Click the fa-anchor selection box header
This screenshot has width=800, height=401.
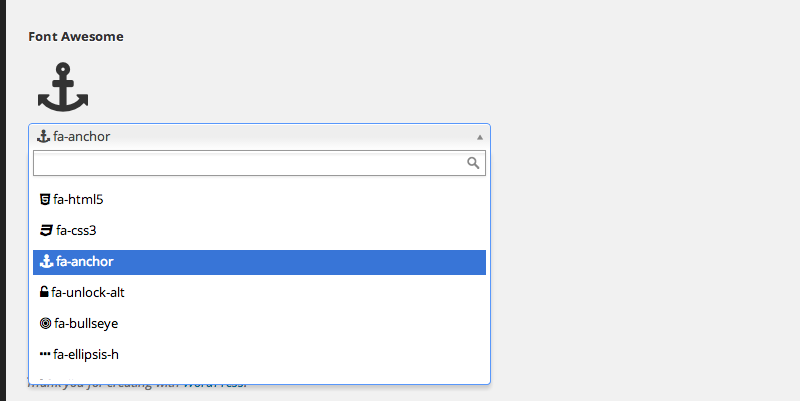pos(250,137)
